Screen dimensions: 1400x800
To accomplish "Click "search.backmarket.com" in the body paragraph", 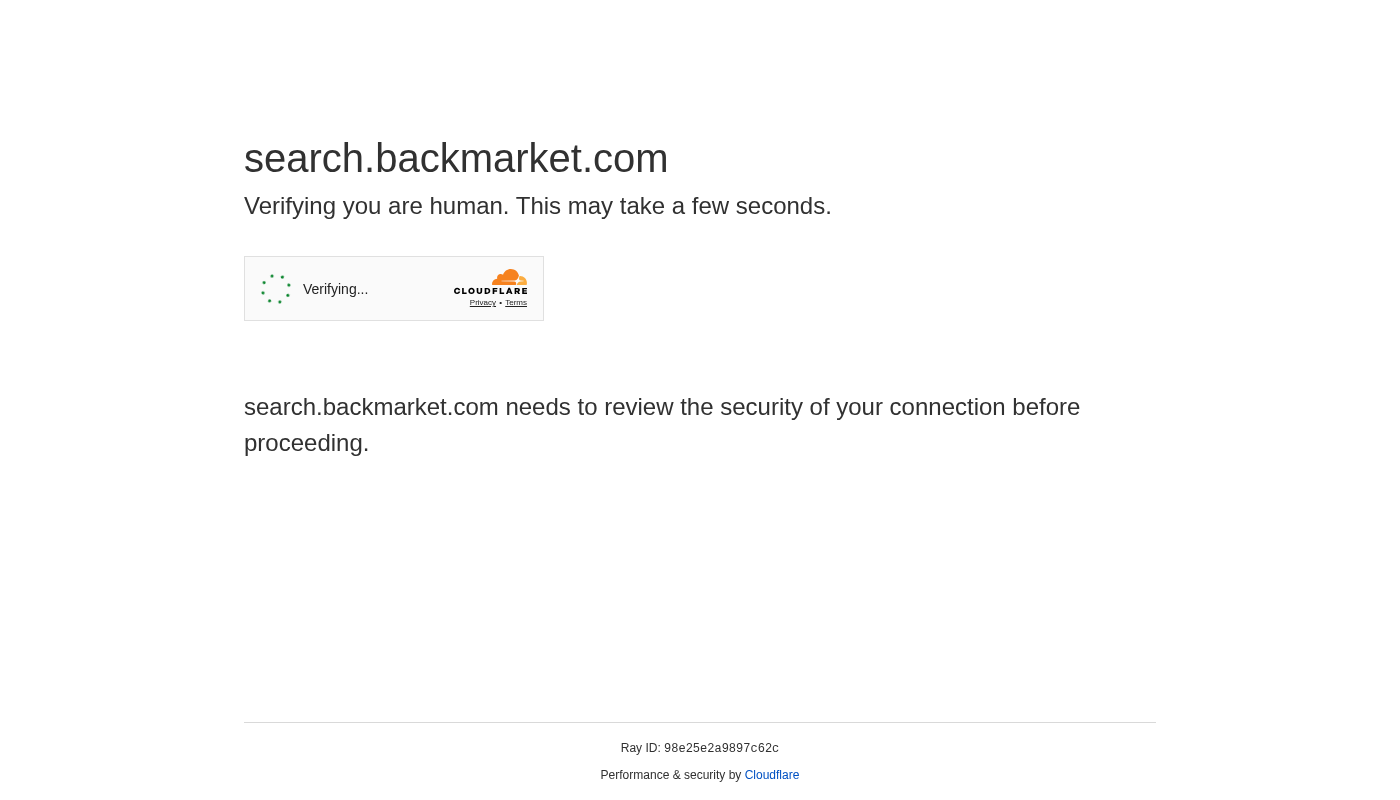I will tap(371, 407).
